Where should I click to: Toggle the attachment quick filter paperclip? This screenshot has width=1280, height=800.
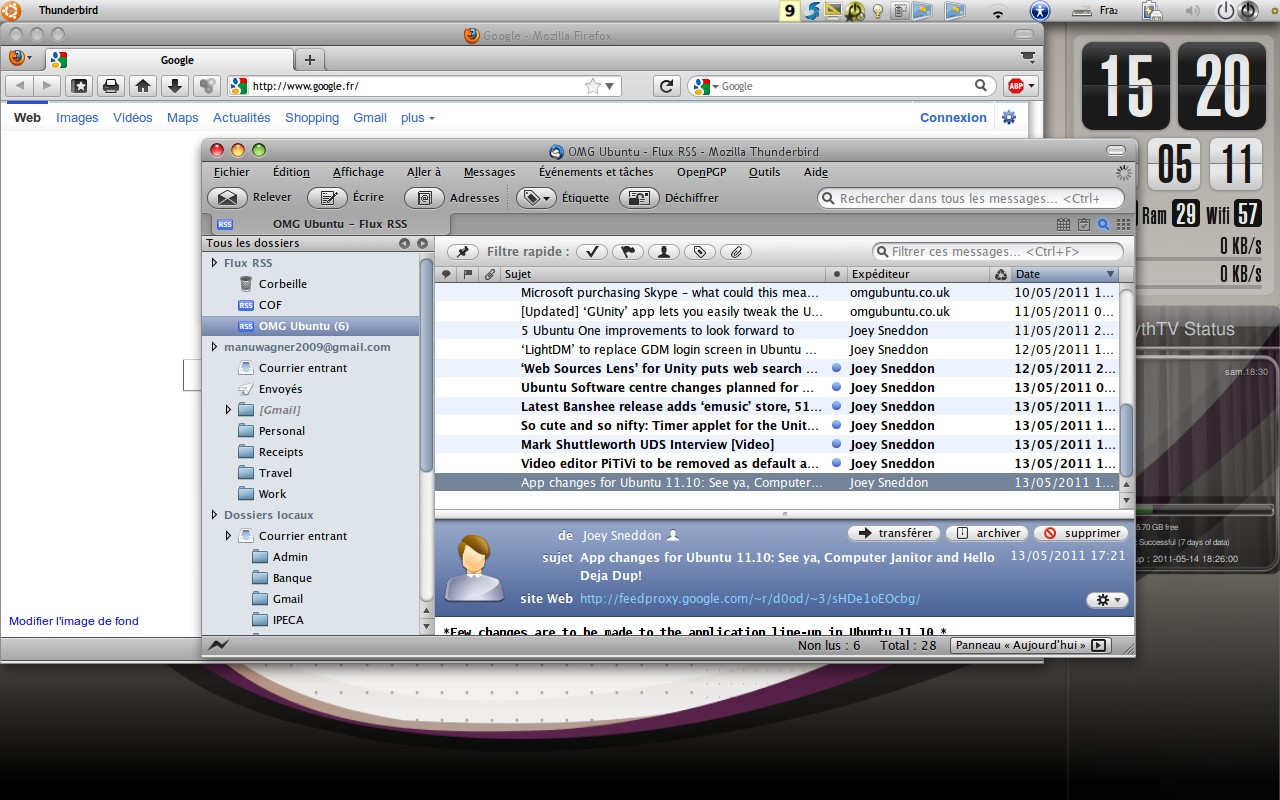point(735,252)
